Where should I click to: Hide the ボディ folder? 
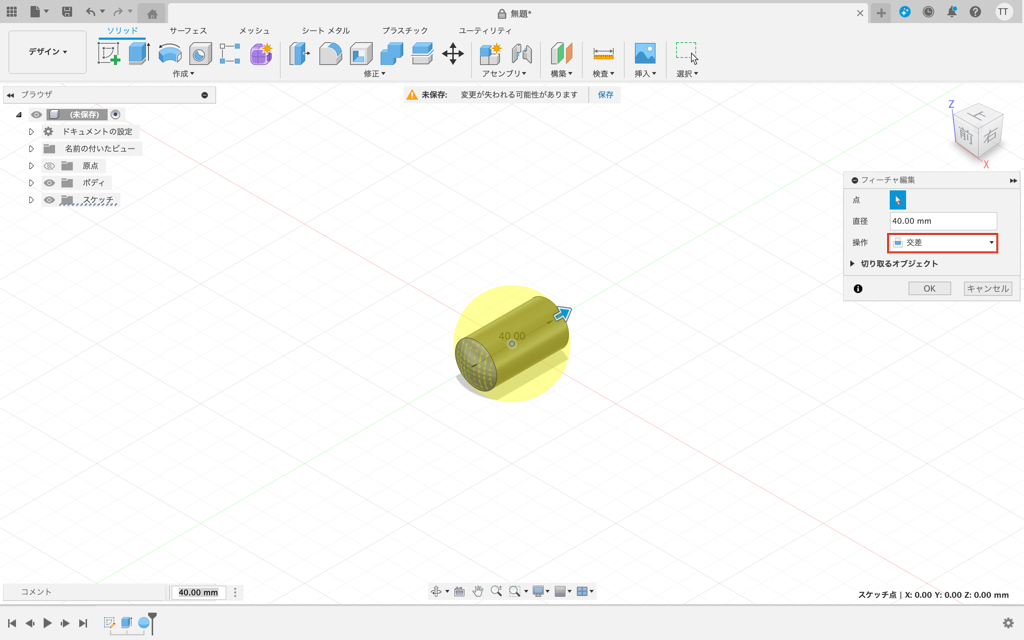pos(49,183)
